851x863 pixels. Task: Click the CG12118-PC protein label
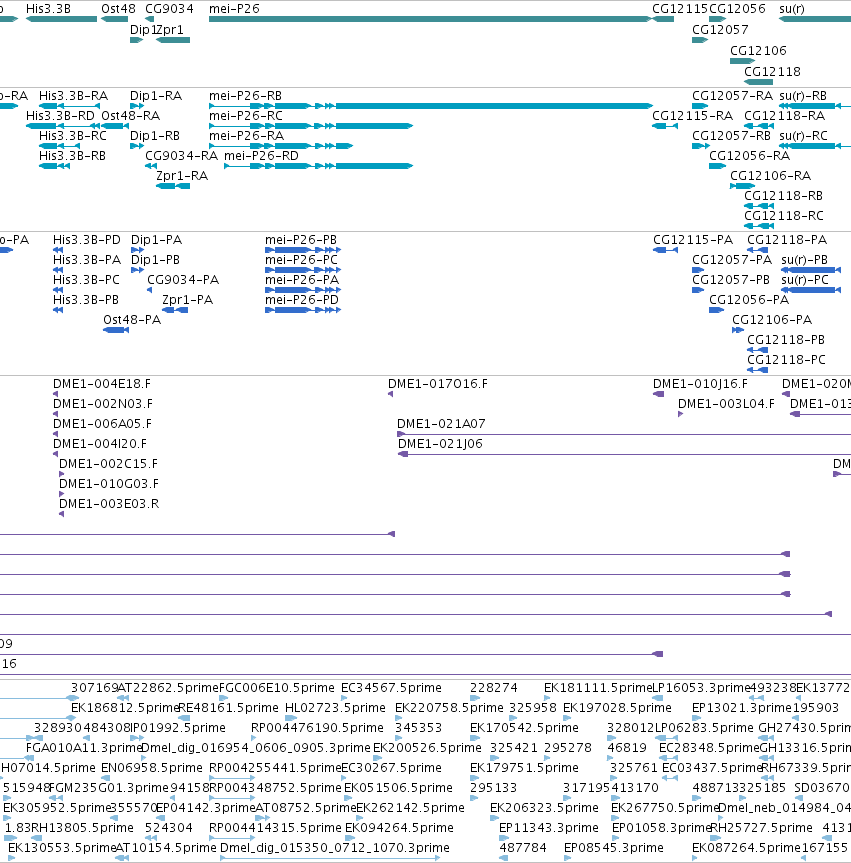click(787, 360)
